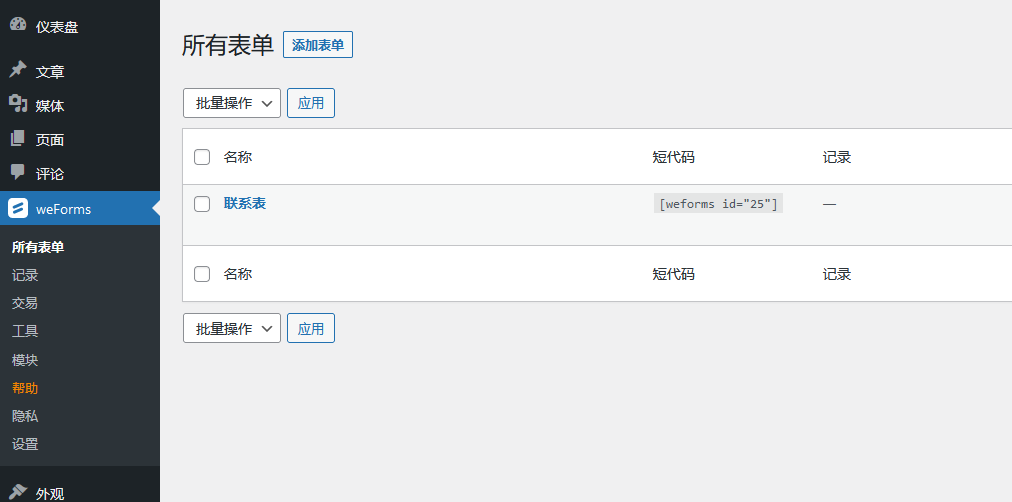Open the top 批量操作 dropdown

(232, 103)
